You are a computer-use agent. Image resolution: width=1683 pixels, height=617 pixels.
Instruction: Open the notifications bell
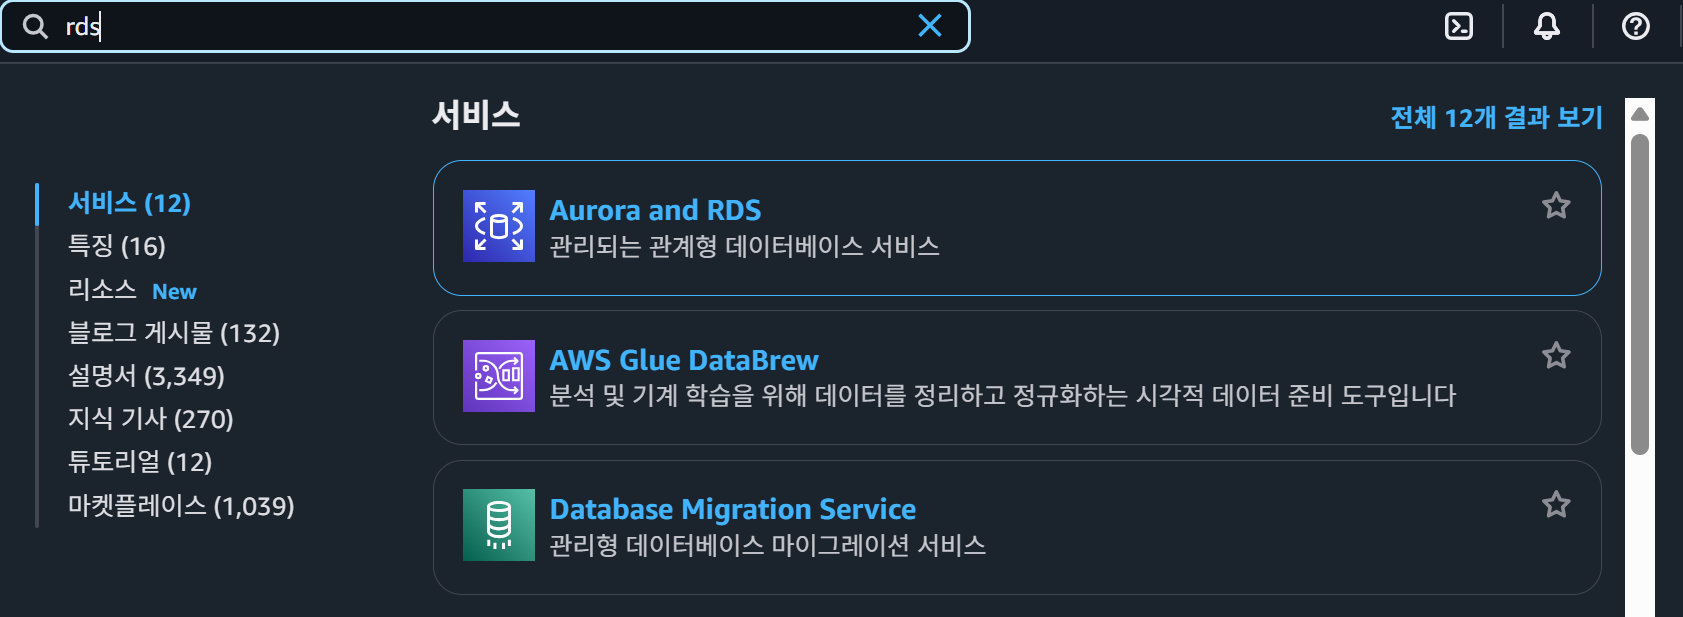coord(1547,26)
